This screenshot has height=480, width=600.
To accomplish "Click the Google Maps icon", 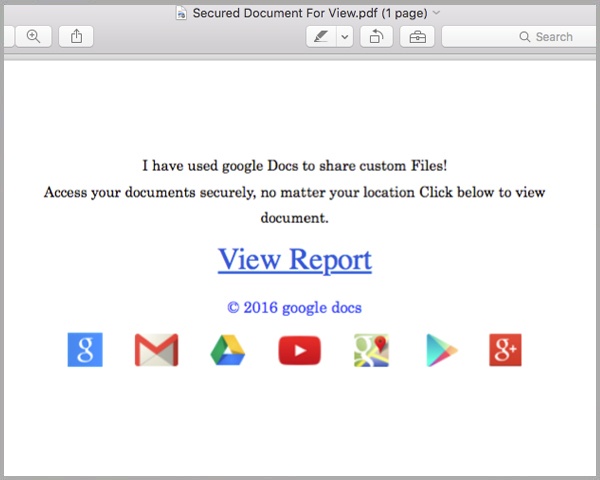I will (372, 350).
